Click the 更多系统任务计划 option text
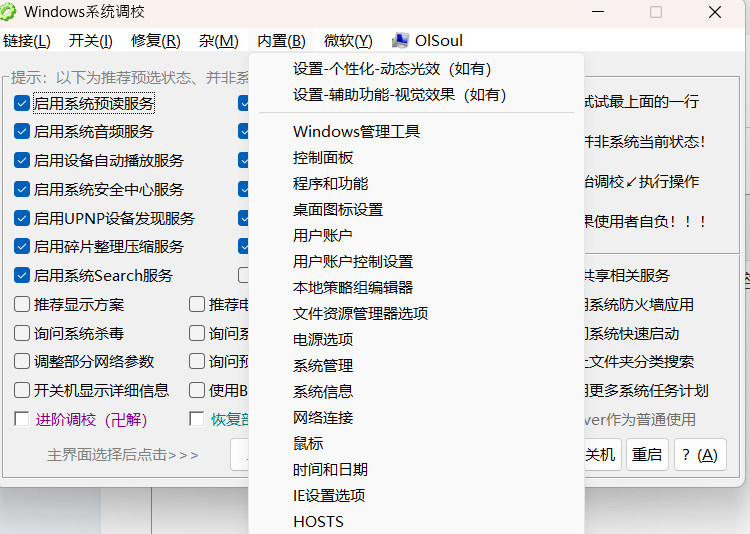This screenshot has height=534, width=750. click(x=648, y=390)
